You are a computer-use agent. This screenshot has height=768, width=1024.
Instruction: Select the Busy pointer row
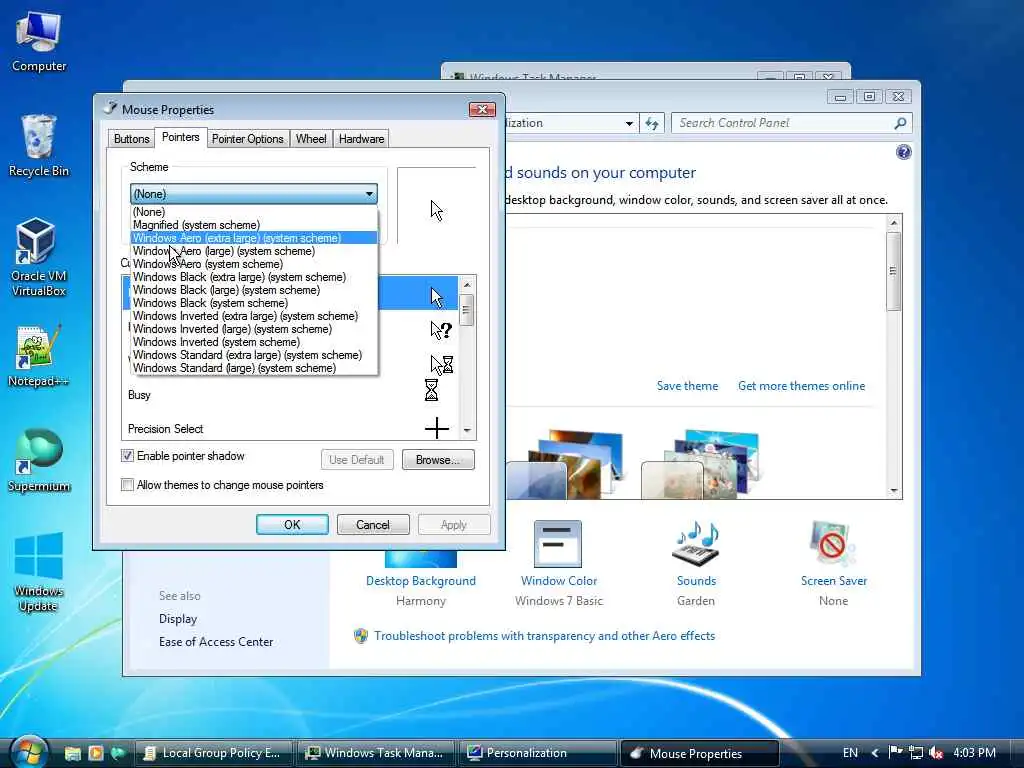tap(291, 394)
